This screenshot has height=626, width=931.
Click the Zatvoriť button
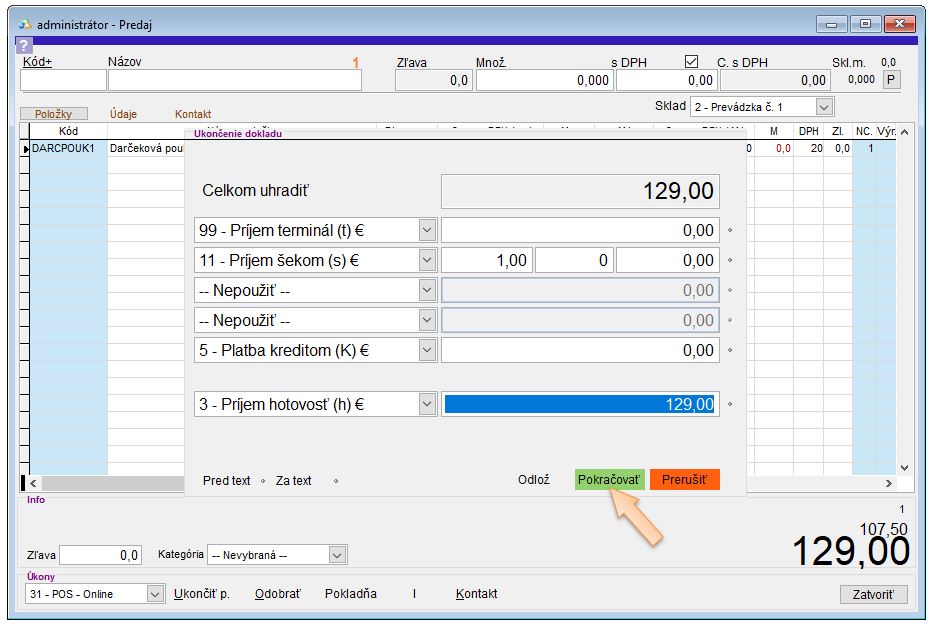click(874, 595)
